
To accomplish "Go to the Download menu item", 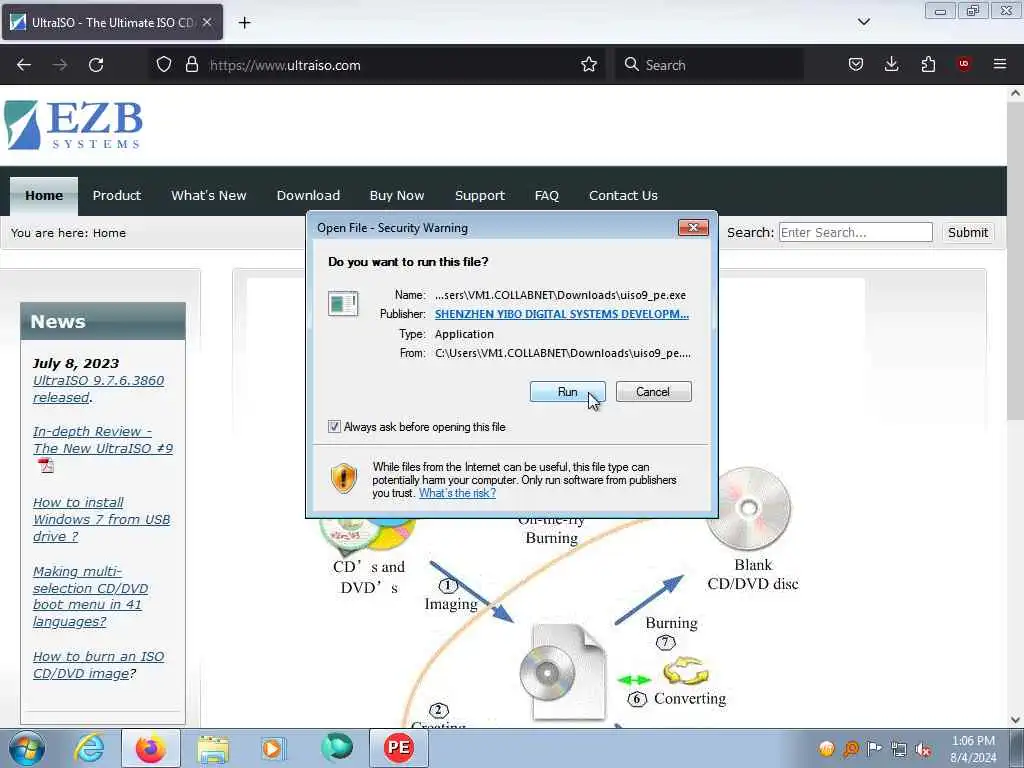I will (x=308, y=196).
